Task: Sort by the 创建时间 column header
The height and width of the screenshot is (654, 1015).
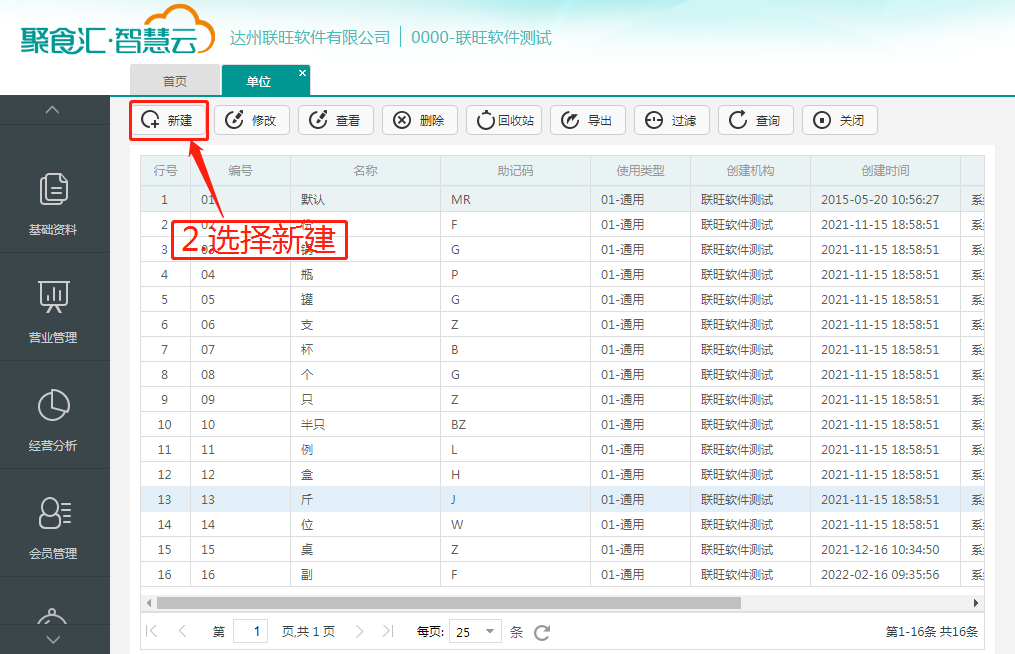Action: 885,171
